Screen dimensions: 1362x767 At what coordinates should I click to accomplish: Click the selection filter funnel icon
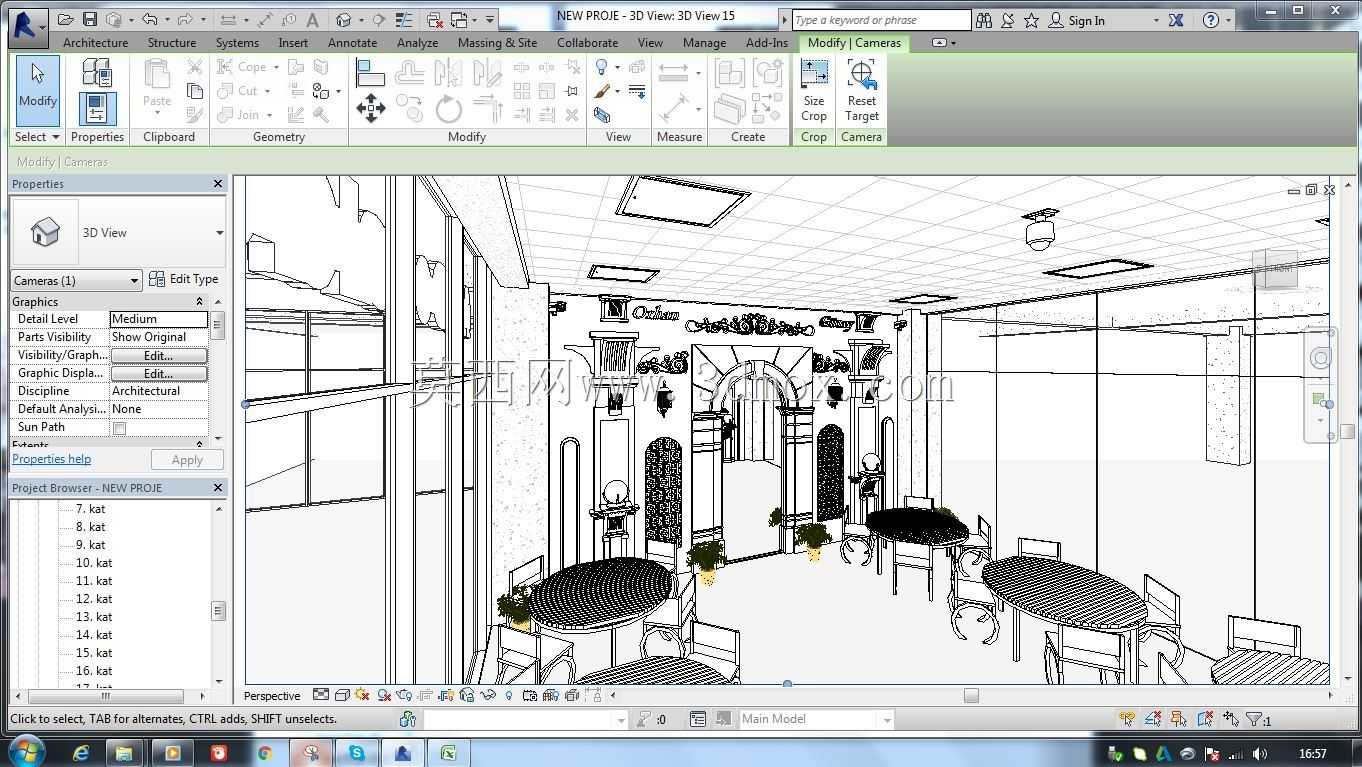1253,719
